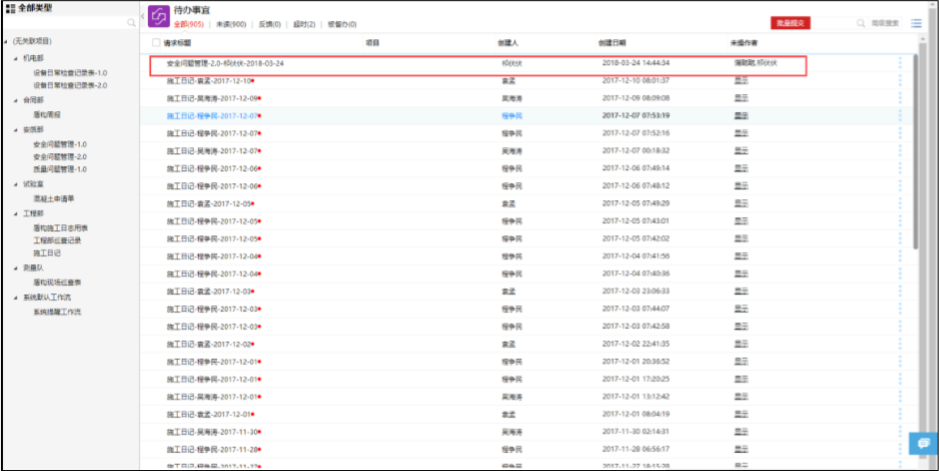Click the red 批量提交 button

click(x=790, y=23)
